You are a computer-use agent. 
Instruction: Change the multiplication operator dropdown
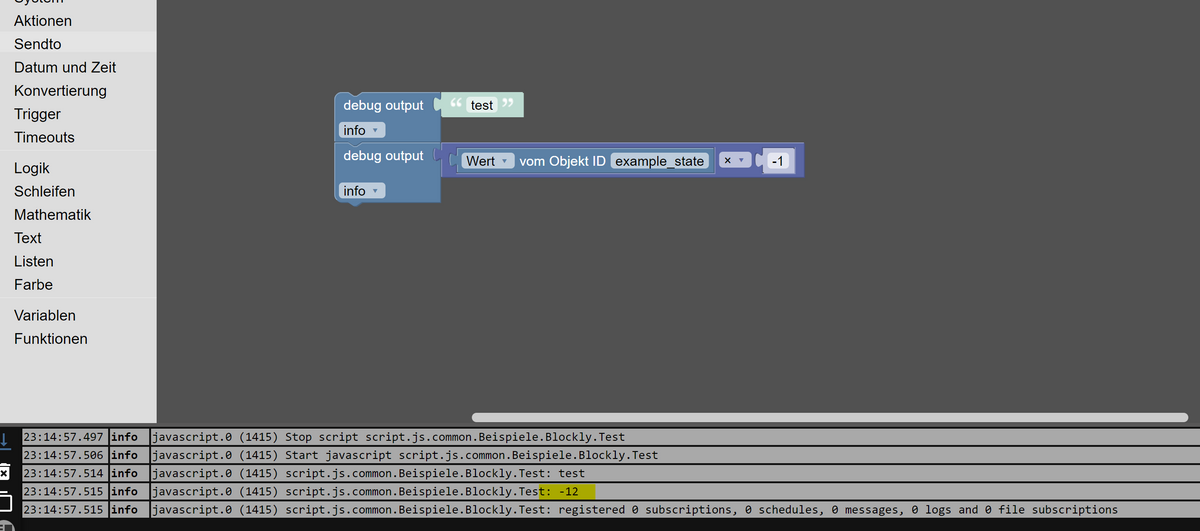pyautogui.click(x=736, y=161)
